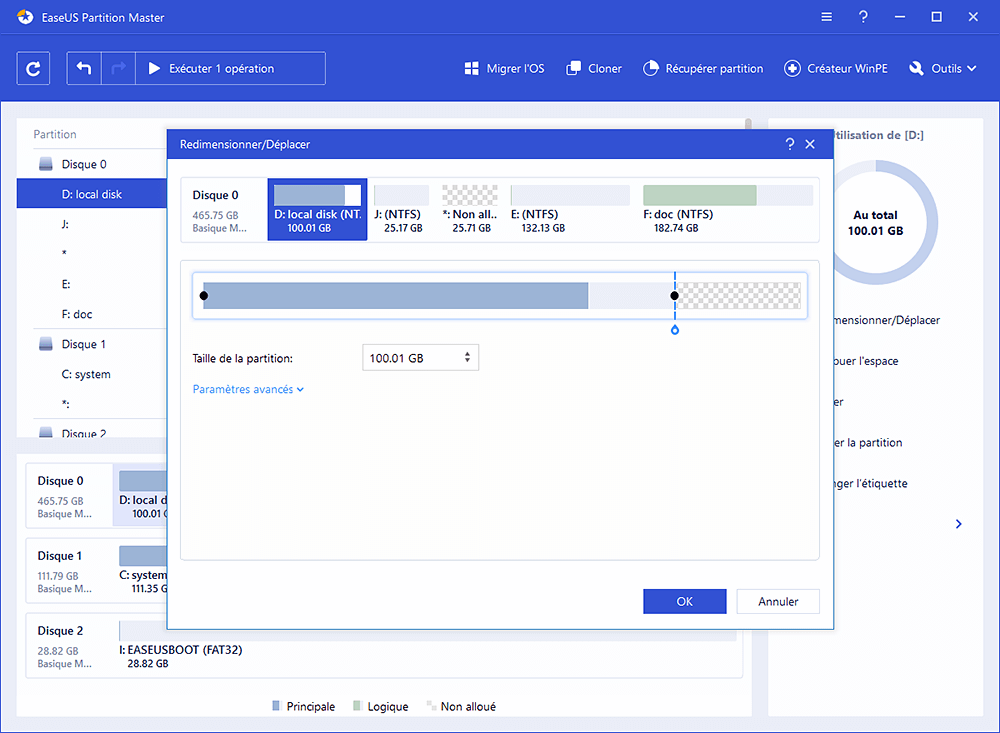Expand the Outils dropdown menu
Image resolution: width=1000 pixels, height=733 pixels.
(943, 68)
